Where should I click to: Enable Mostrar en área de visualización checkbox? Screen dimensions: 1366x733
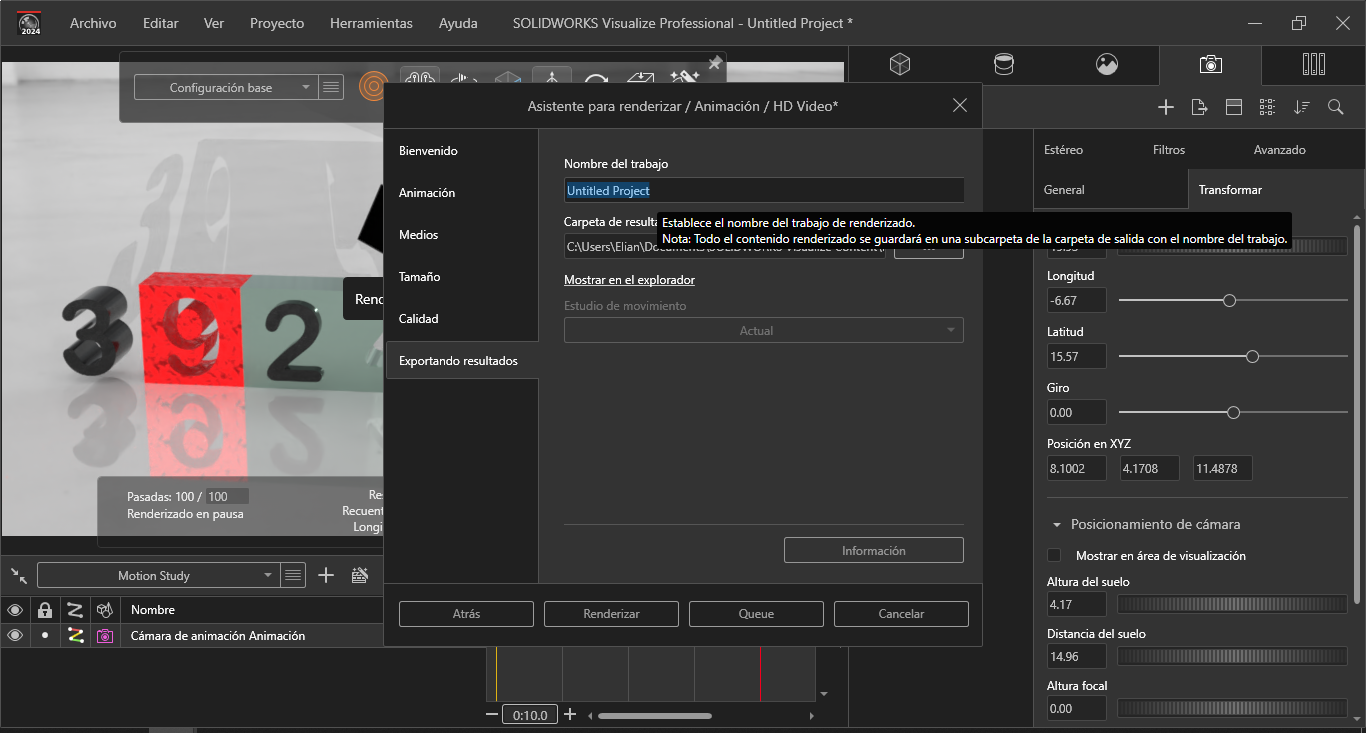tap(1054, 555)
